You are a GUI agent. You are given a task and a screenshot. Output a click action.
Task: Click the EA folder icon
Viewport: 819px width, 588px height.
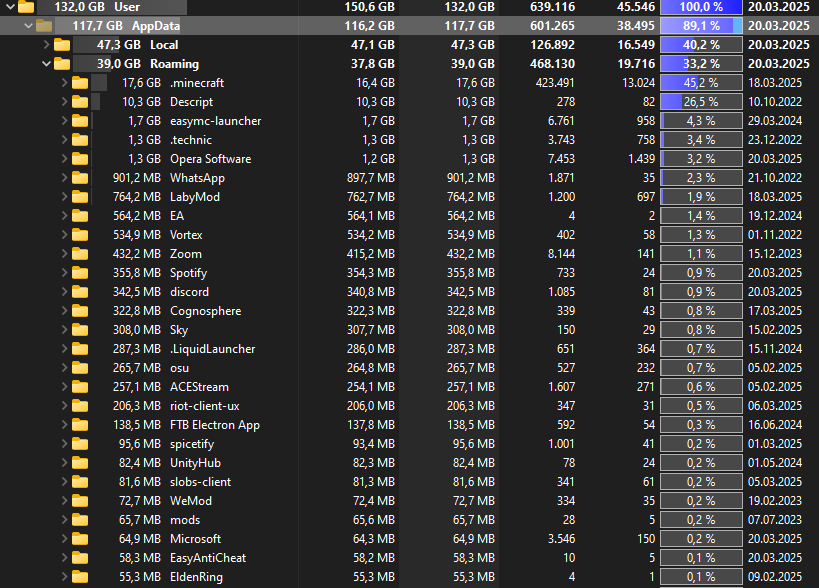click(80, 216)
